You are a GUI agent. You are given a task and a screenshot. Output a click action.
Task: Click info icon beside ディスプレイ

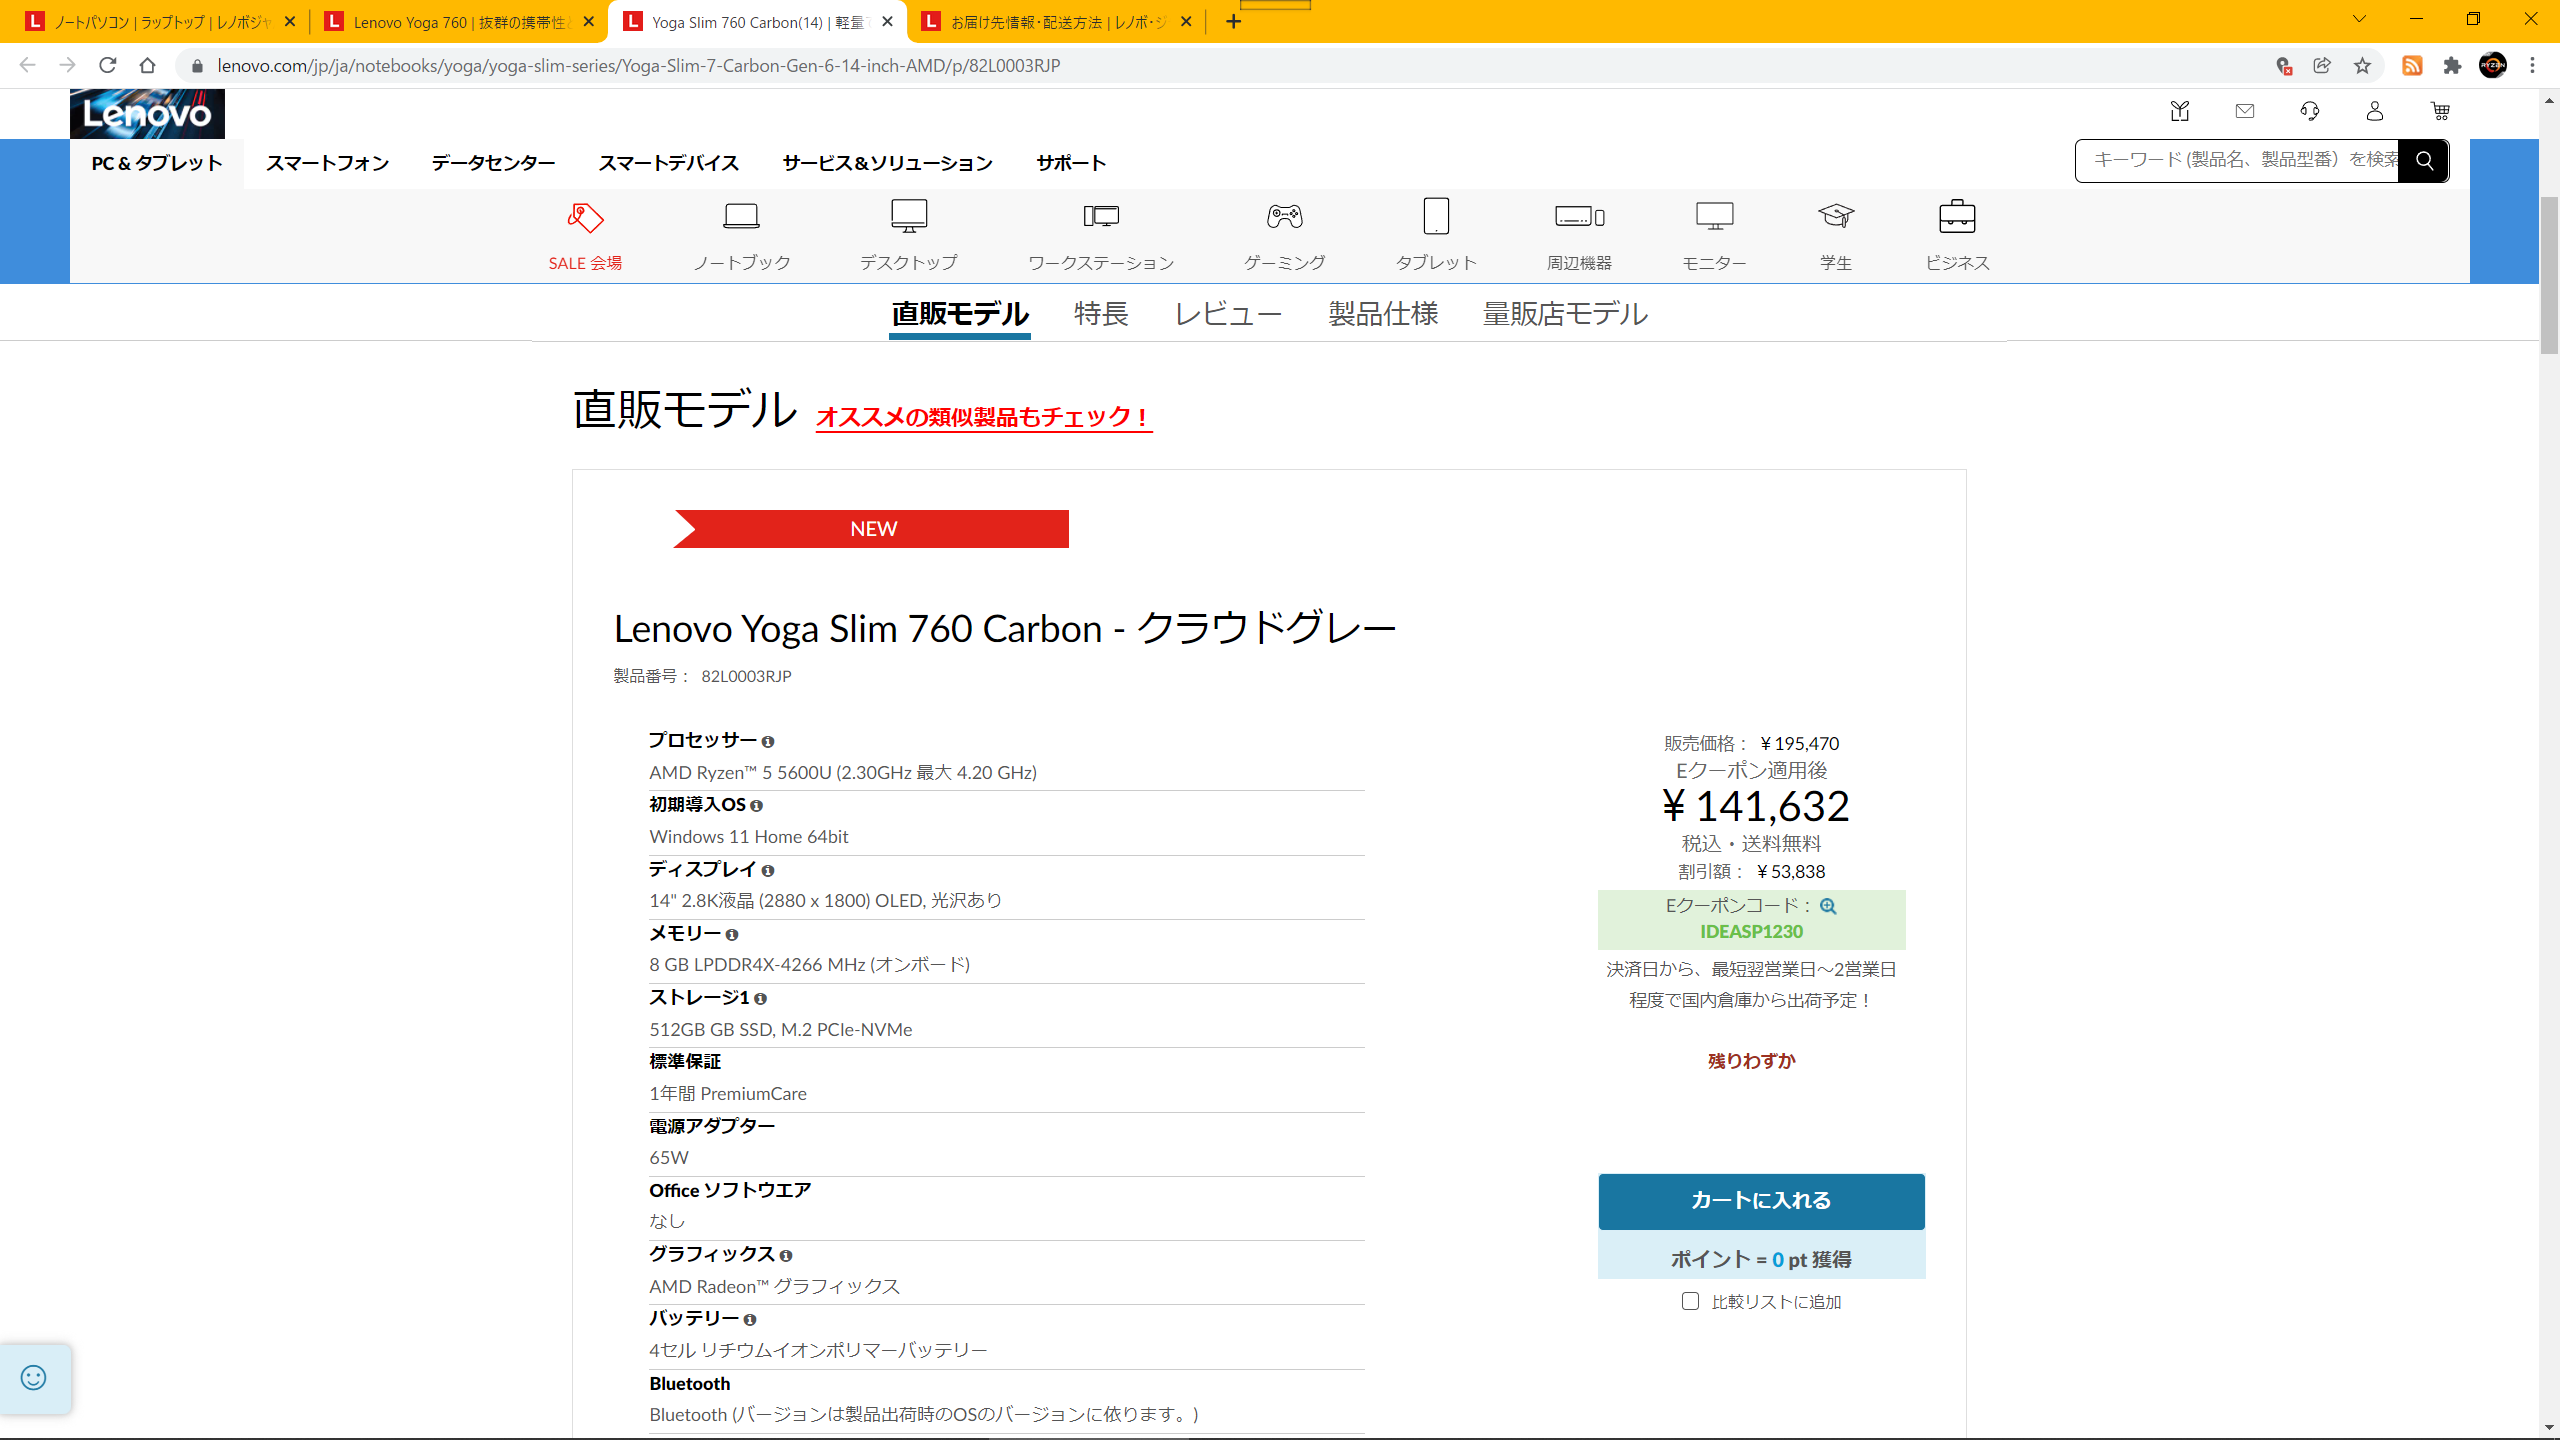(768, 871)
